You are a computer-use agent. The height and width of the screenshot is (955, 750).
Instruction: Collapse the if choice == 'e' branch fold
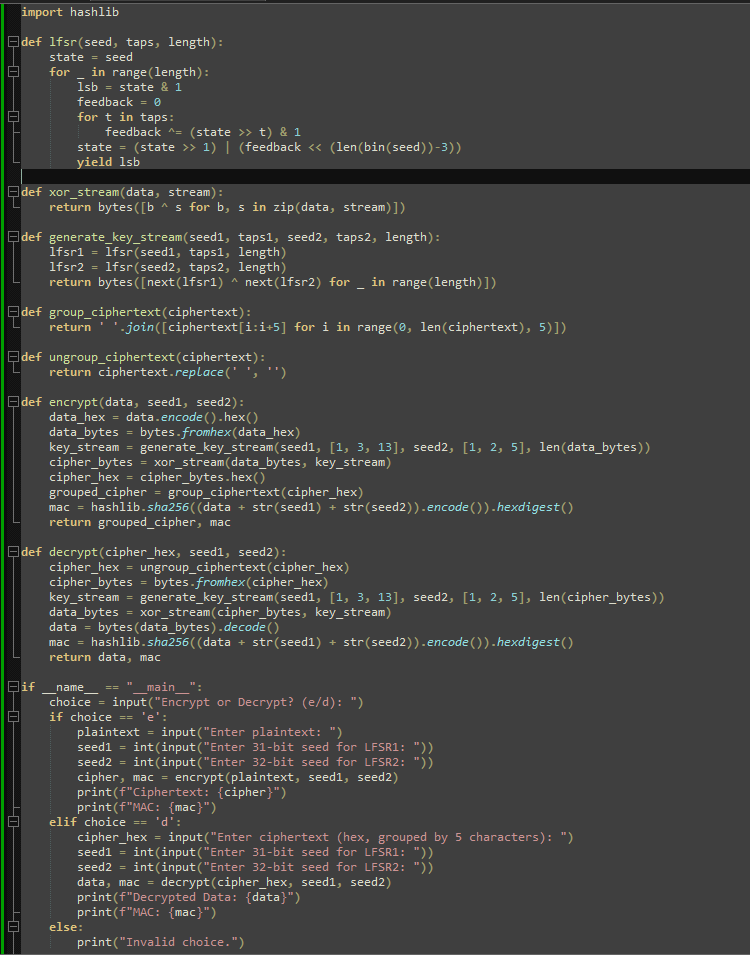point(13,717)
